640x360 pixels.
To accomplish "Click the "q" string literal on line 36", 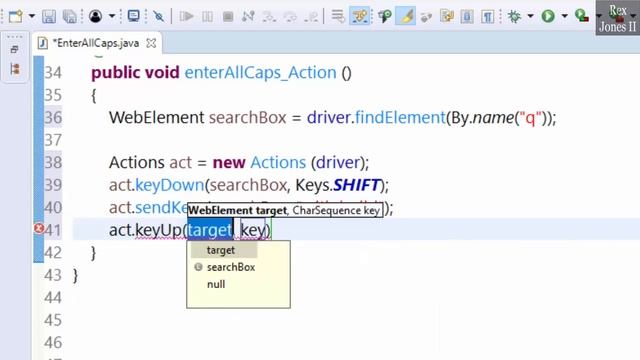I will point(530,118).
